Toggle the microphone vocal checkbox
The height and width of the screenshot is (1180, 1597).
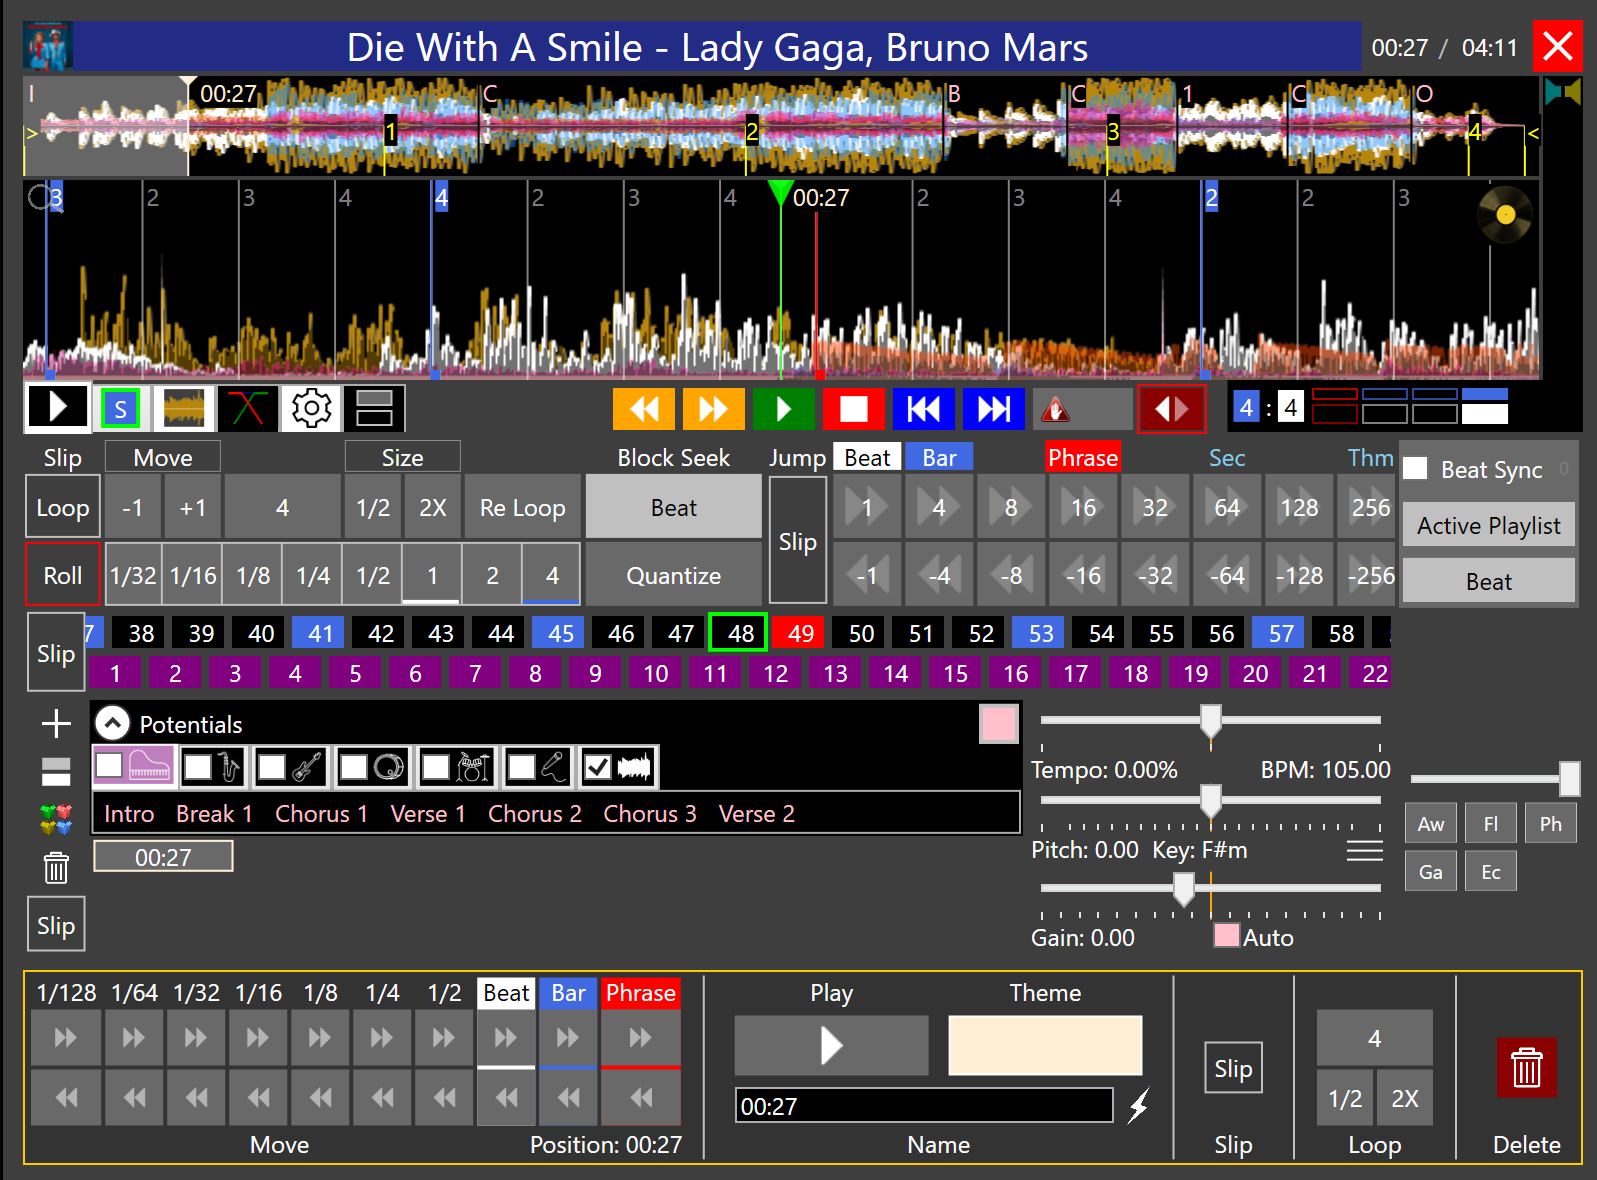point(522,767)
